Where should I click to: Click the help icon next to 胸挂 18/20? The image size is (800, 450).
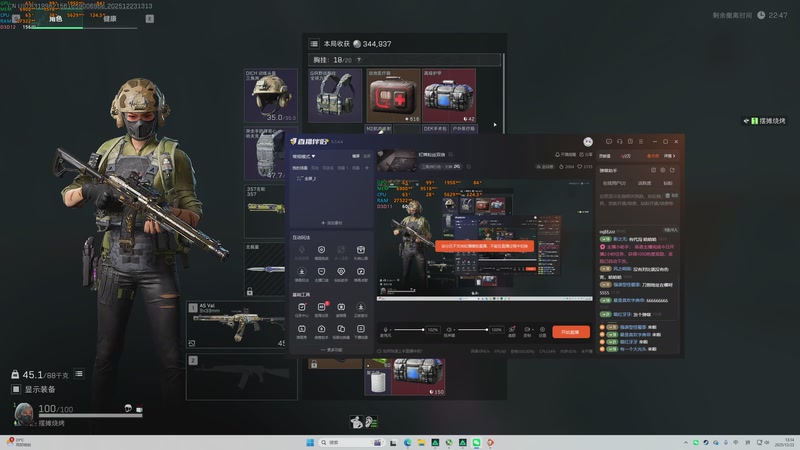(x=359, y=60)
